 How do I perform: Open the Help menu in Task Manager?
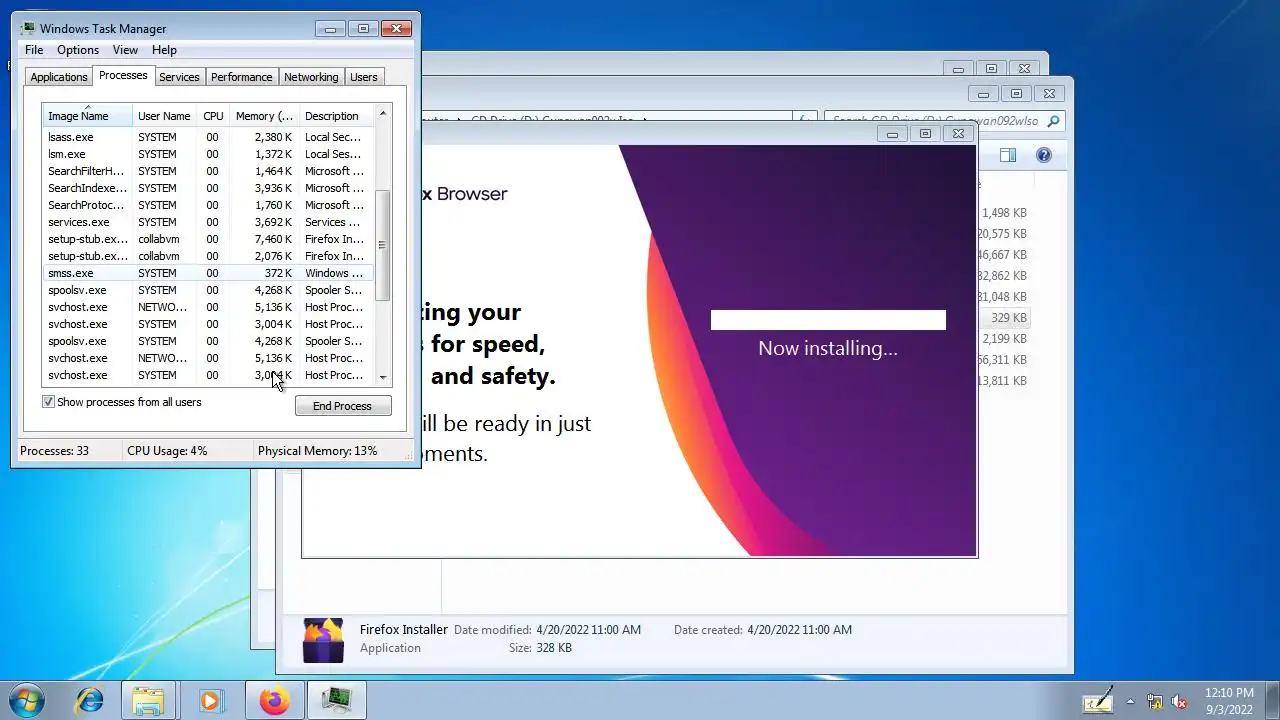164,50
